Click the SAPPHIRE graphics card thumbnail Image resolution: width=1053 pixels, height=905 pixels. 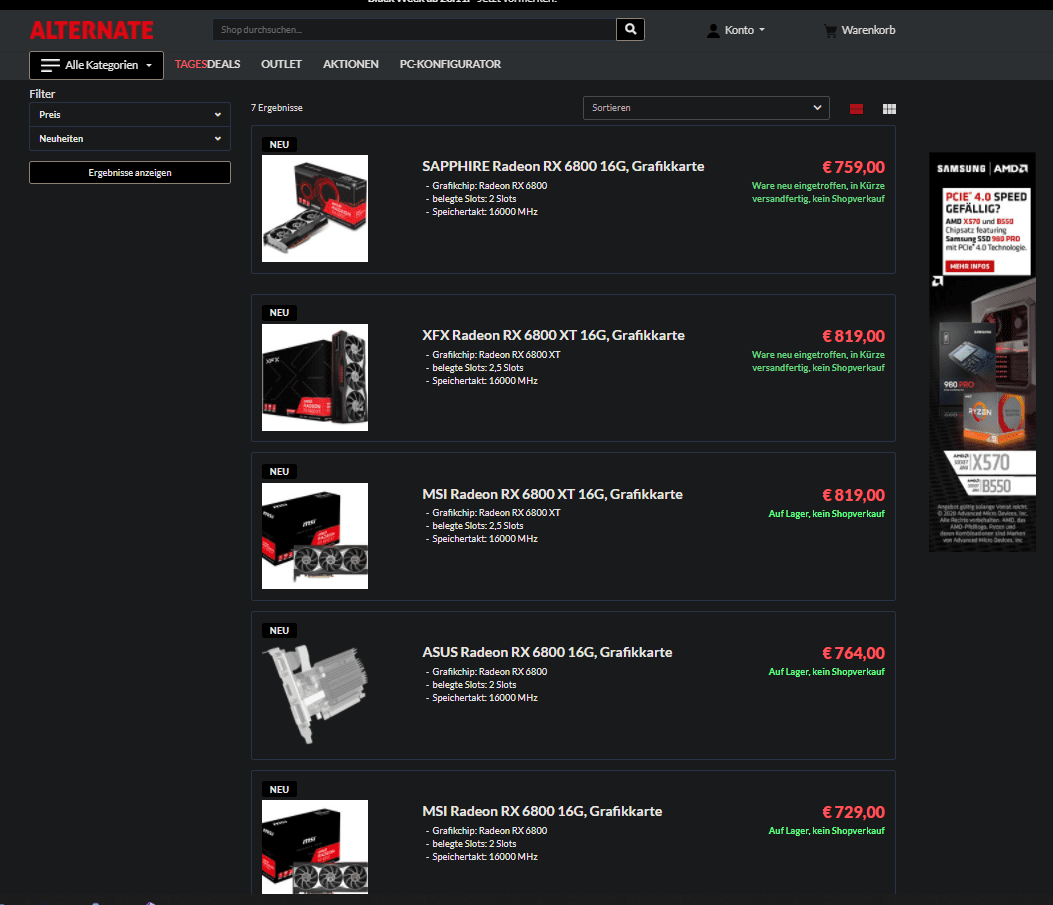point(315,209)
